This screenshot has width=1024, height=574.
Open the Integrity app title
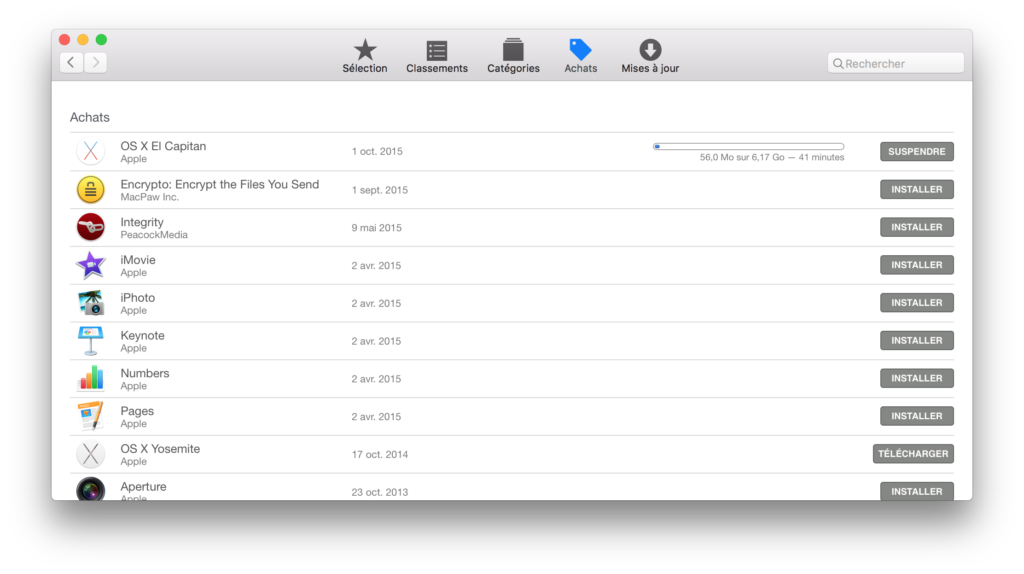[x=142, y=222]
